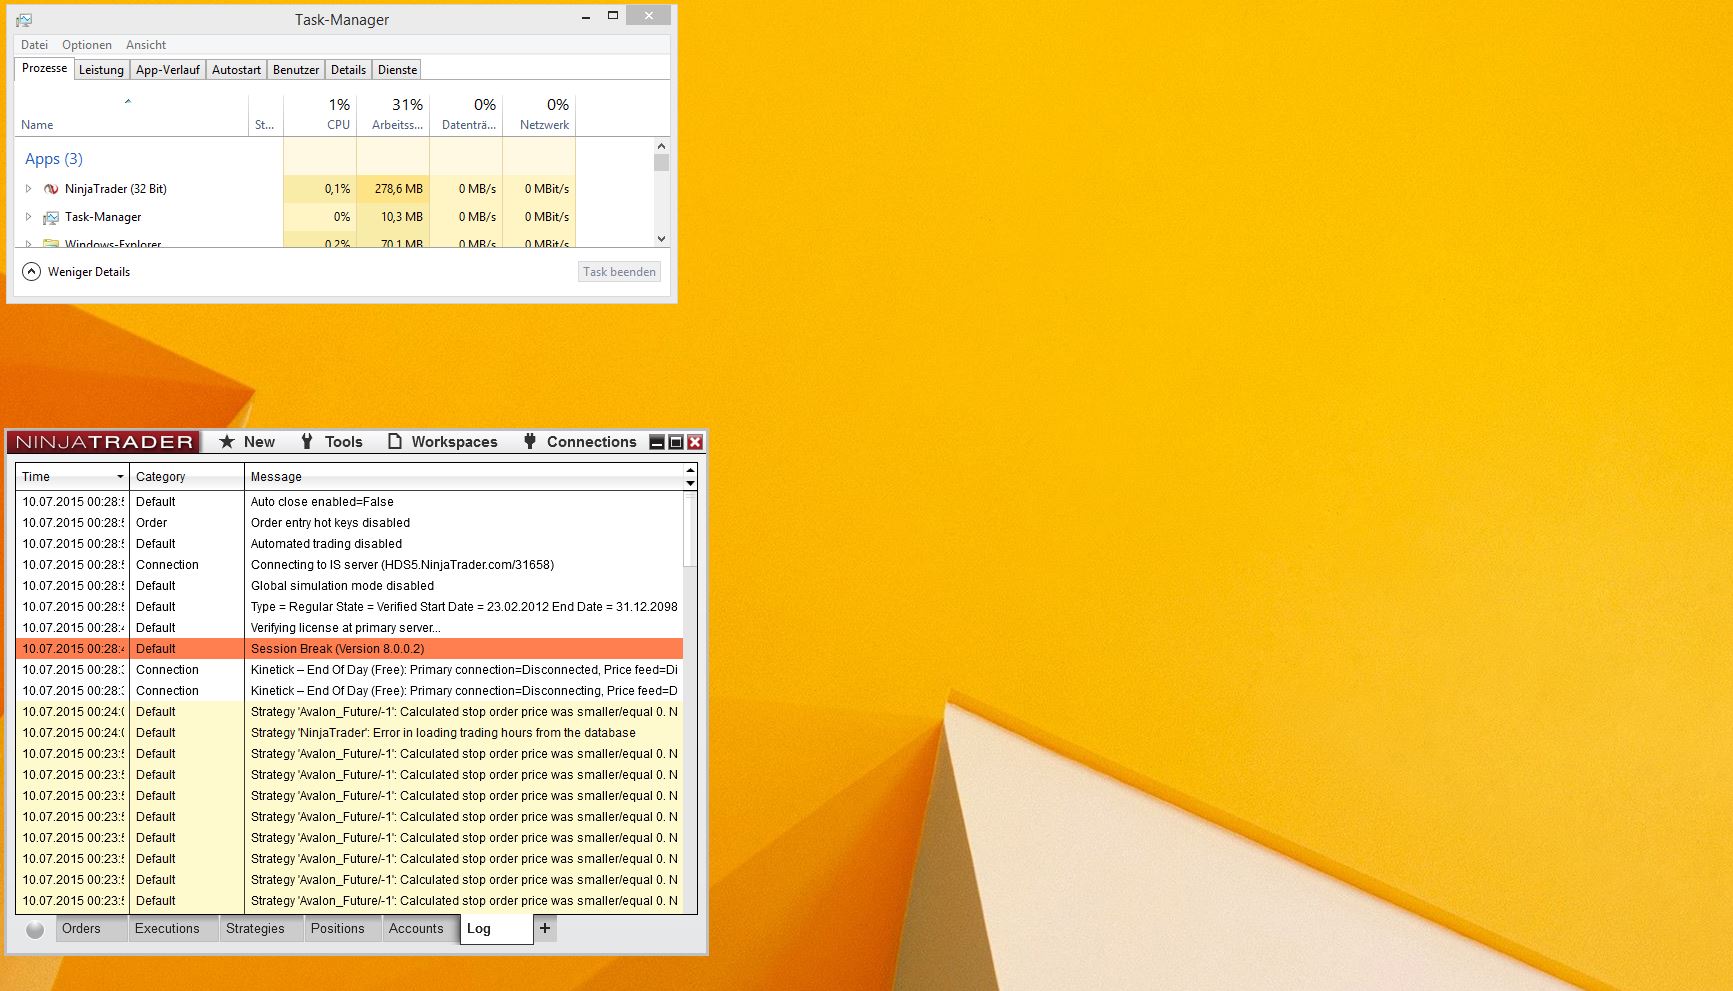Select the 278,6 MB memory cell

(x=393, y=189)
